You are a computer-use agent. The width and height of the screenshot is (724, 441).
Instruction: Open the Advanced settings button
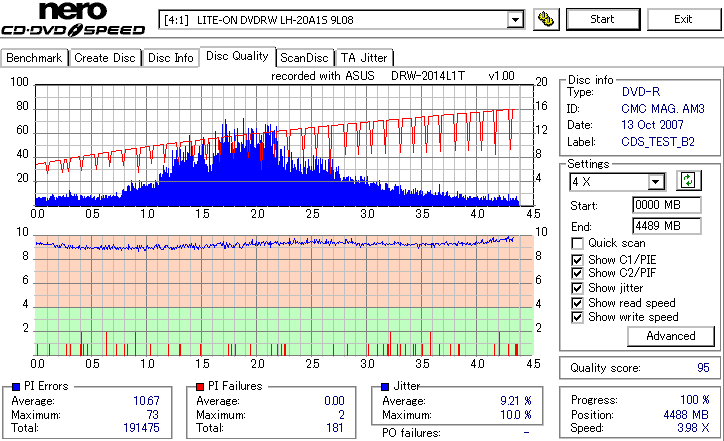click(x=670, y=336)
